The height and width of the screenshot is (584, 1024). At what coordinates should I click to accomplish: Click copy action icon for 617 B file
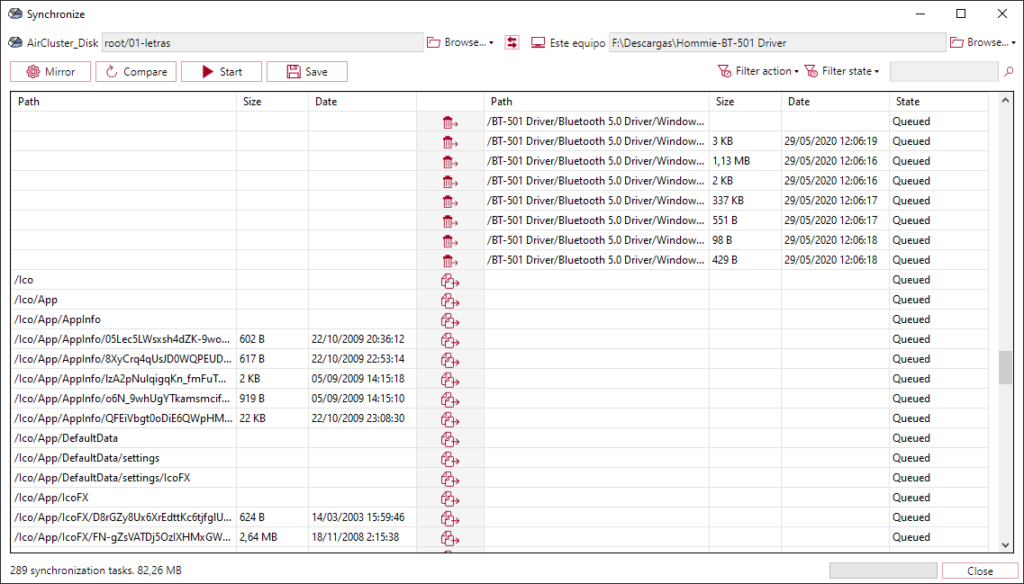coord(449,359)
